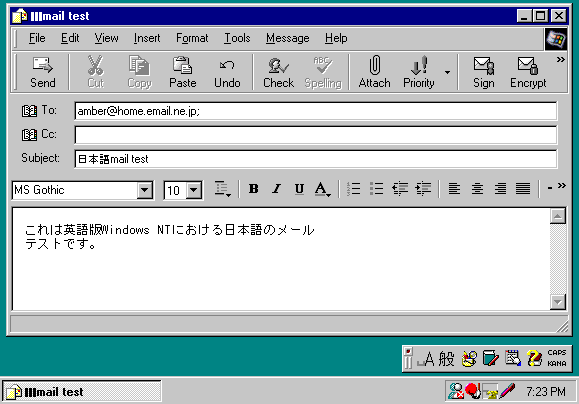The width and height of the screenshot is (579, 404).
Task: Undo the last edit
Action: pos(227,72)
